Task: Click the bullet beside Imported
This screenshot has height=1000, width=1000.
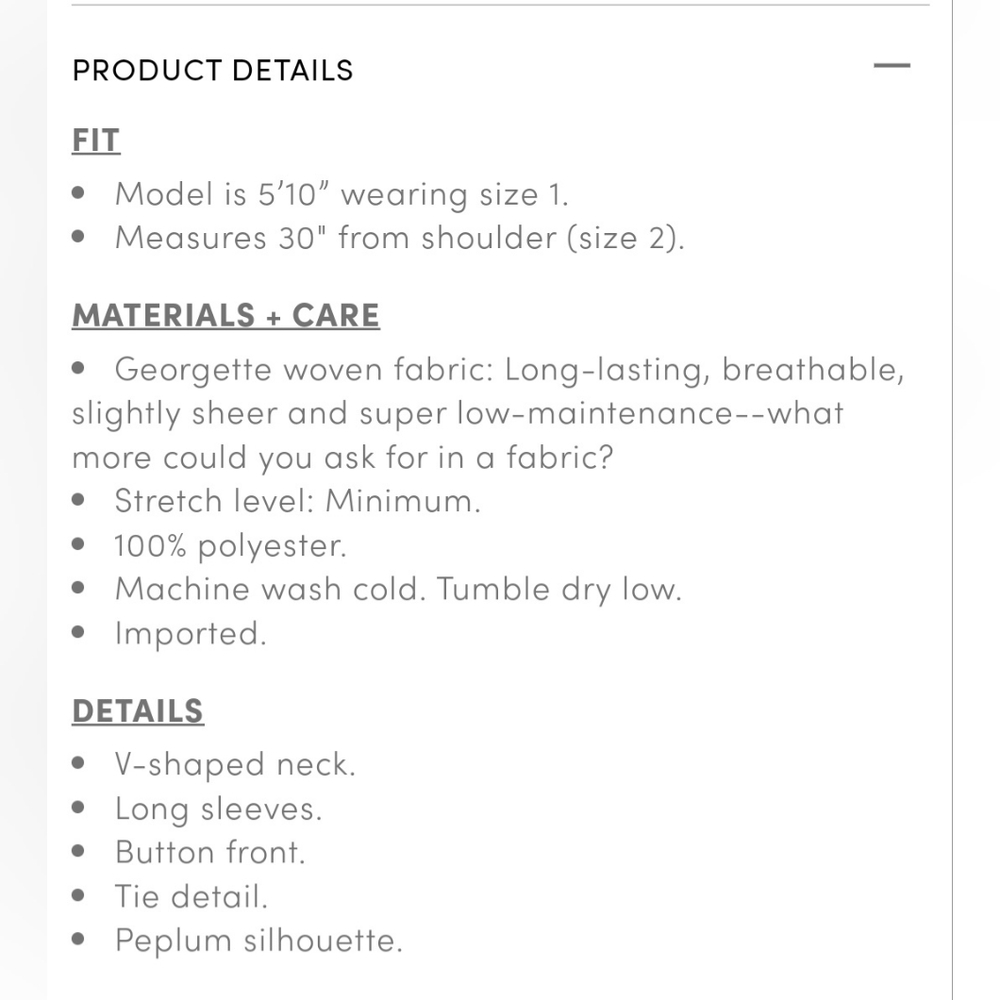Action: pos(78,632)
